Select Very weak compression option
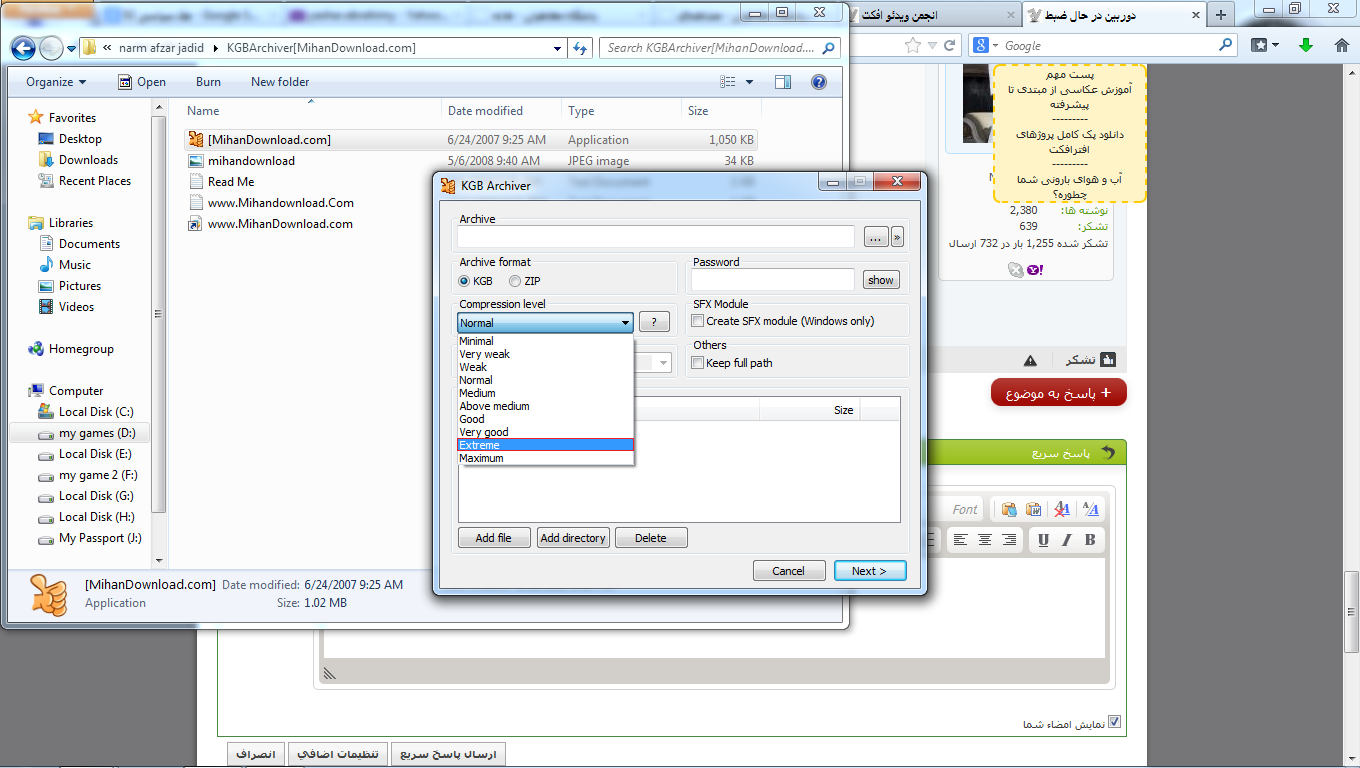Viewport: 1360px width, 768px height. coord(545,354)
